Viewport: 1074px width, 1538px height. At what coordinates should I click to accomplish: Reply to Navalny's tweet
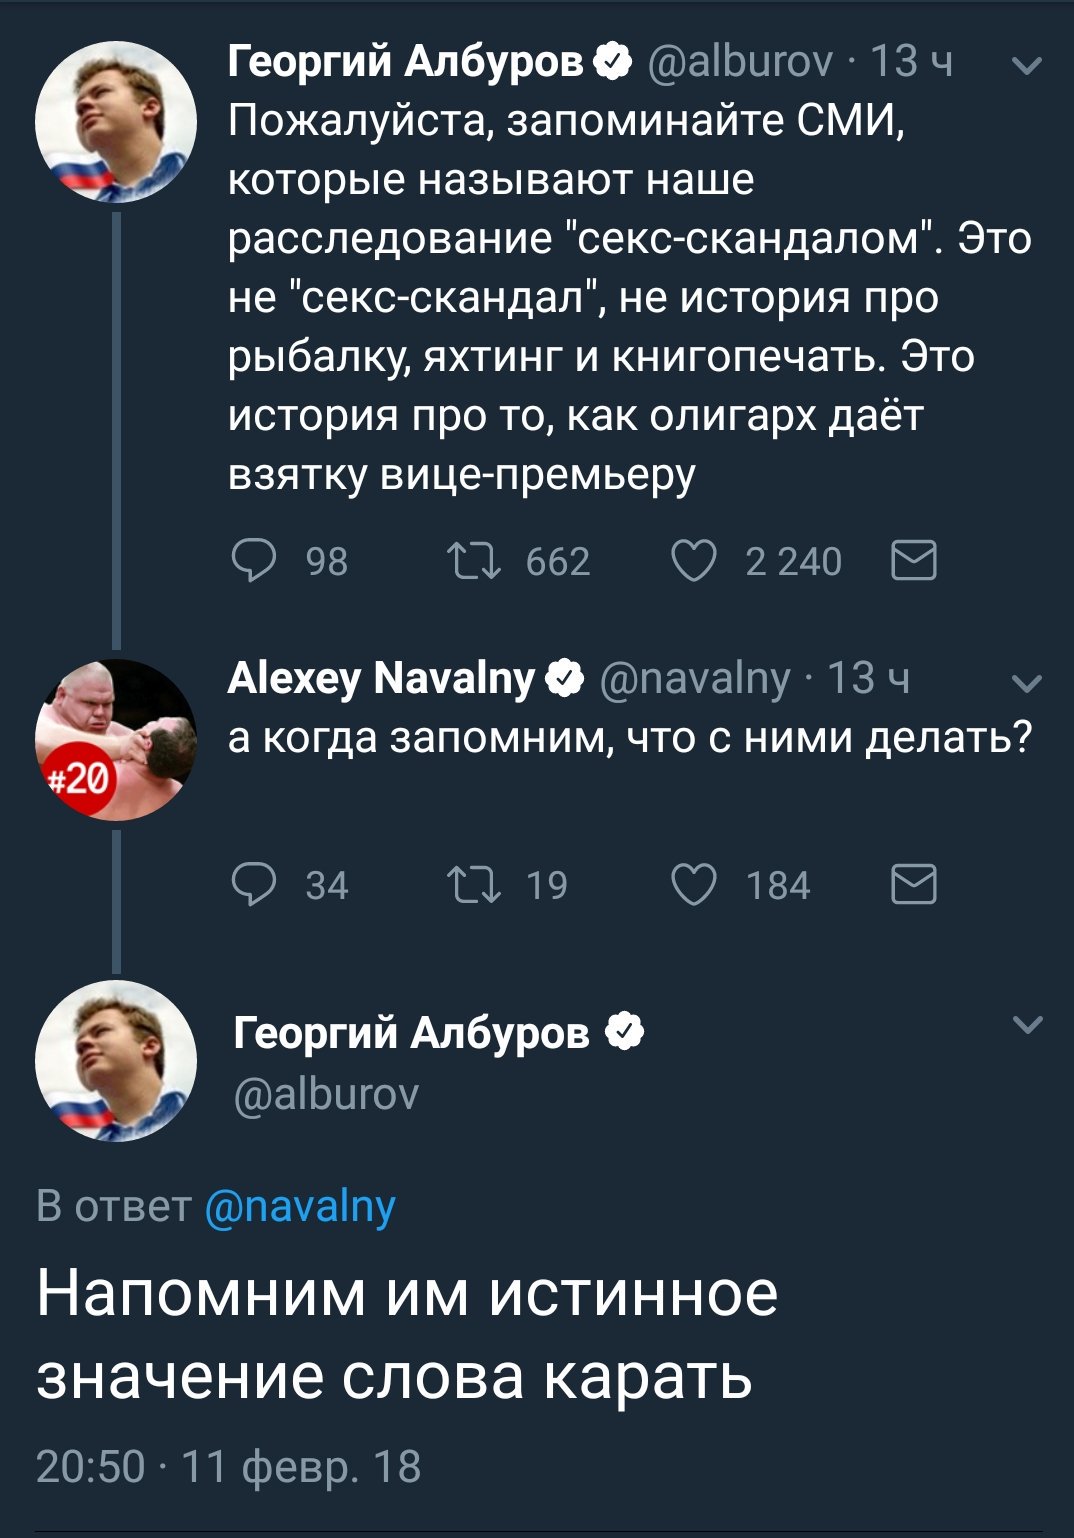tap(254, 885)
